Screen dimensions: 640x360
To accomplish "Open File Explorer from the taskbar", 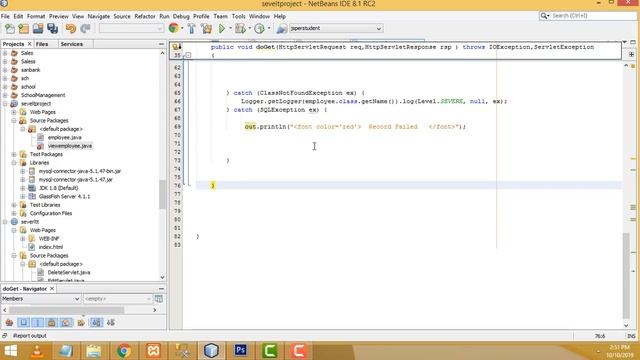I will point(93,351).
